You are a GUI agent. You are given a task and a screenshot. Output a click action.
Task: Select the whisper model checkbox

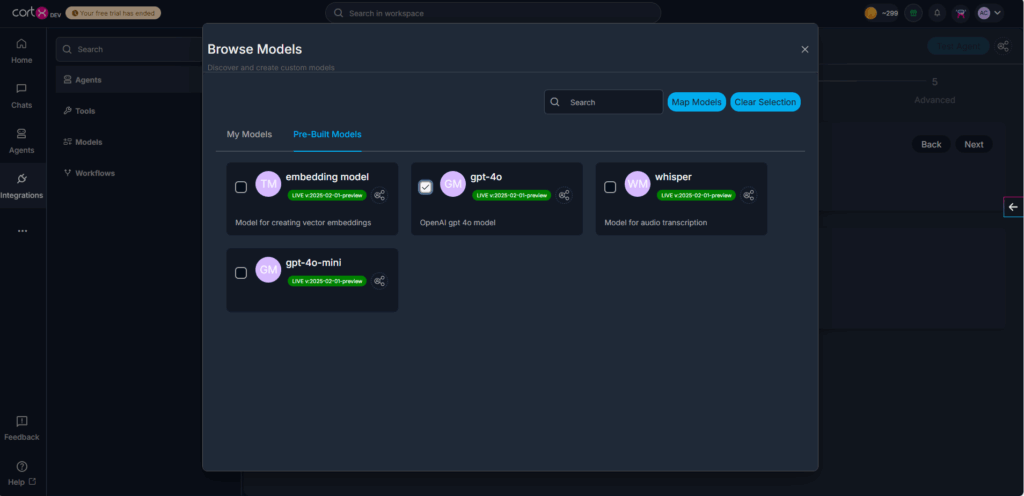[610, 187]
